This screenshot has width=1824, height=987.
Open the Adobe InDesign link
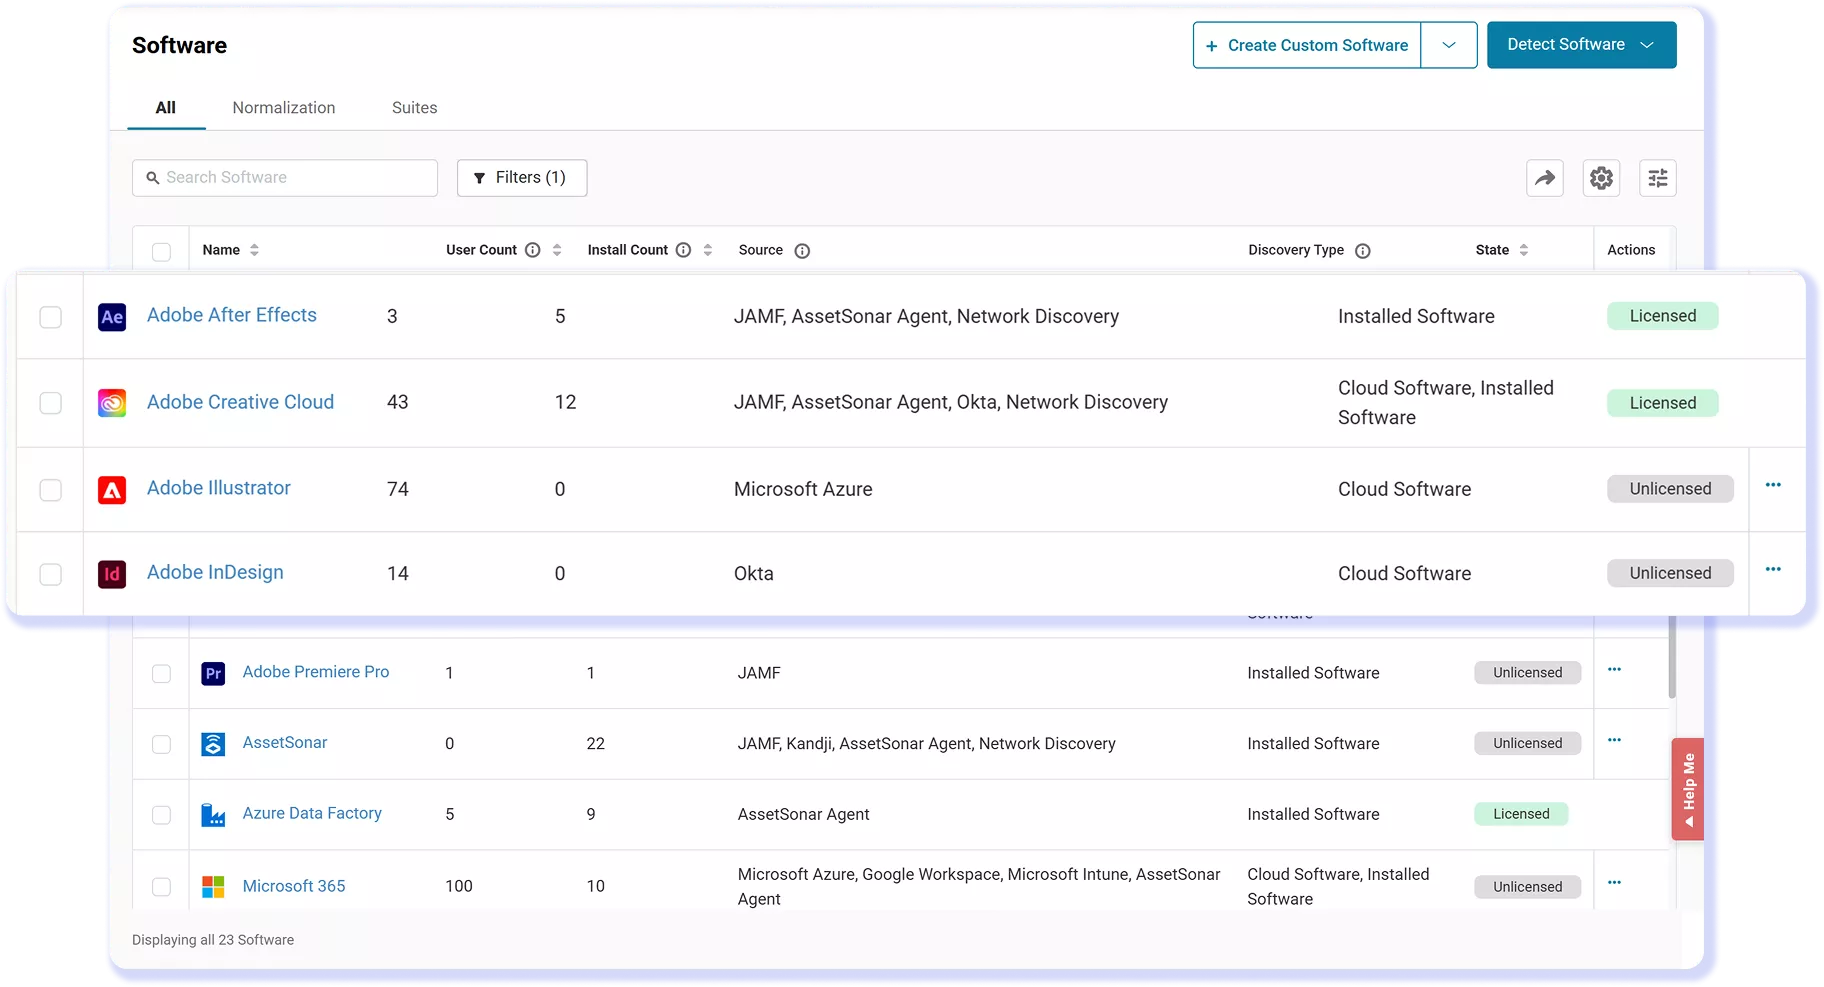pos(215,572)
